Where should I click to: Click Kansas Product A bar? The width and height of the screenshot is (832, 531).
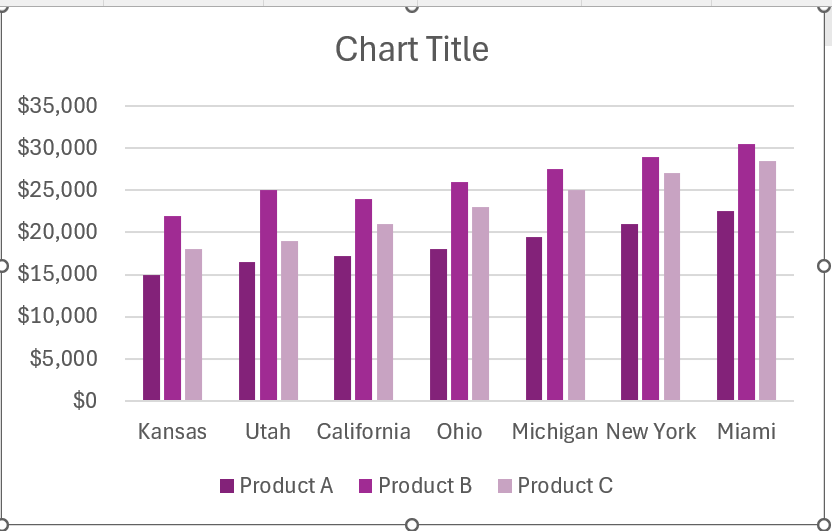pyautogui.click(x=151, y=338)
